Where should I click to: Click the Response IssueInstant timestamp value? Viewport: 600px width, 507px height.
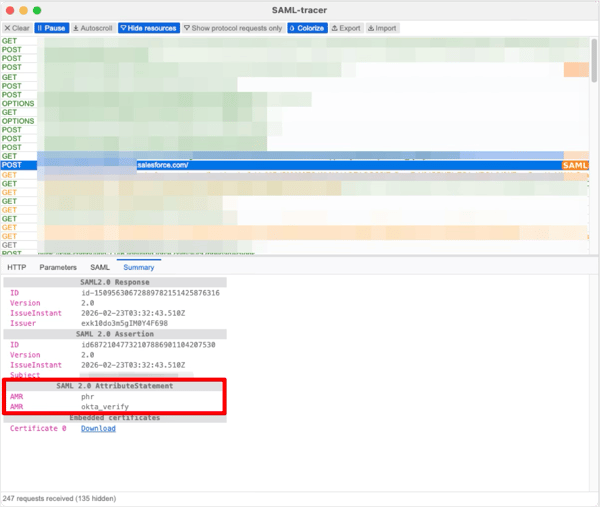(x=133, y=313)
